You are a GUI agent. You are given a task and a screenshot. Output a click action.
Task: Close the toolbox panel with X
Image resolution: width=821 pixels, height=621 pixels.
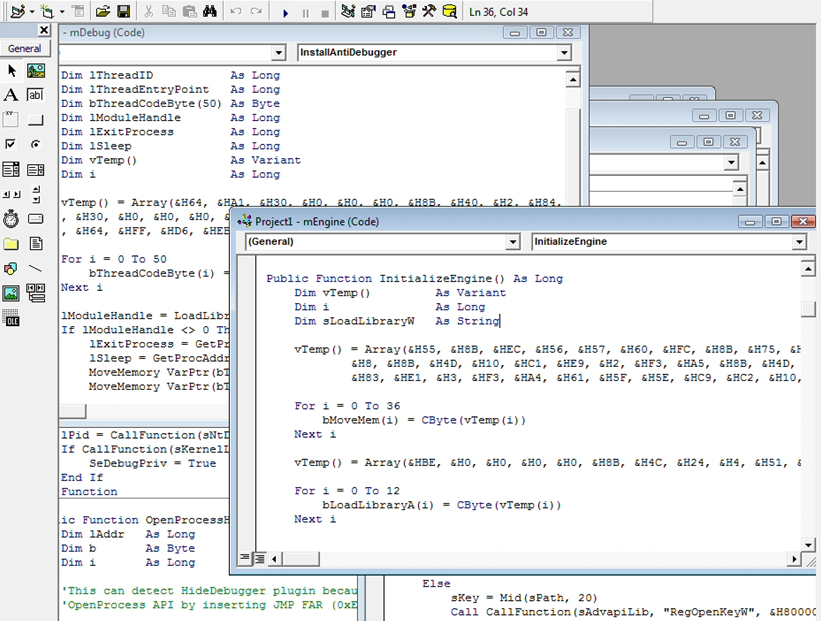point(44,30)
